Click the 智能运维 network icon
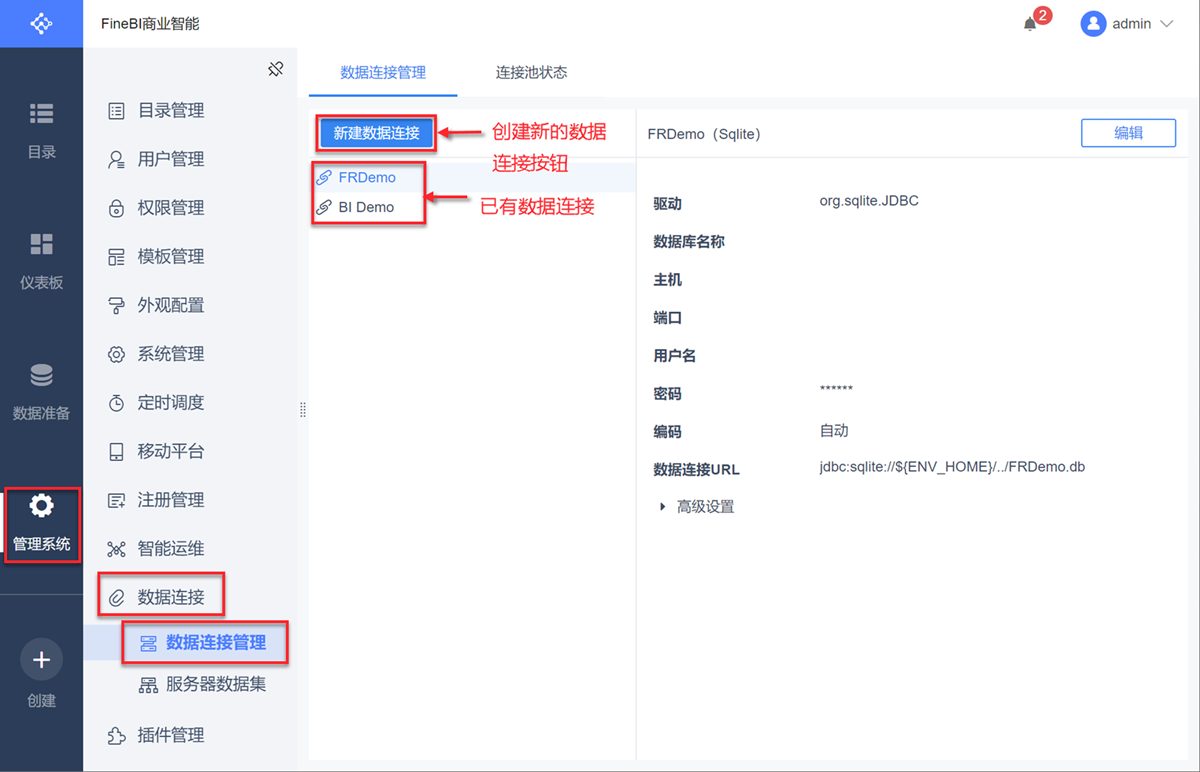The image size is (1200, 772). pos(117,549)
